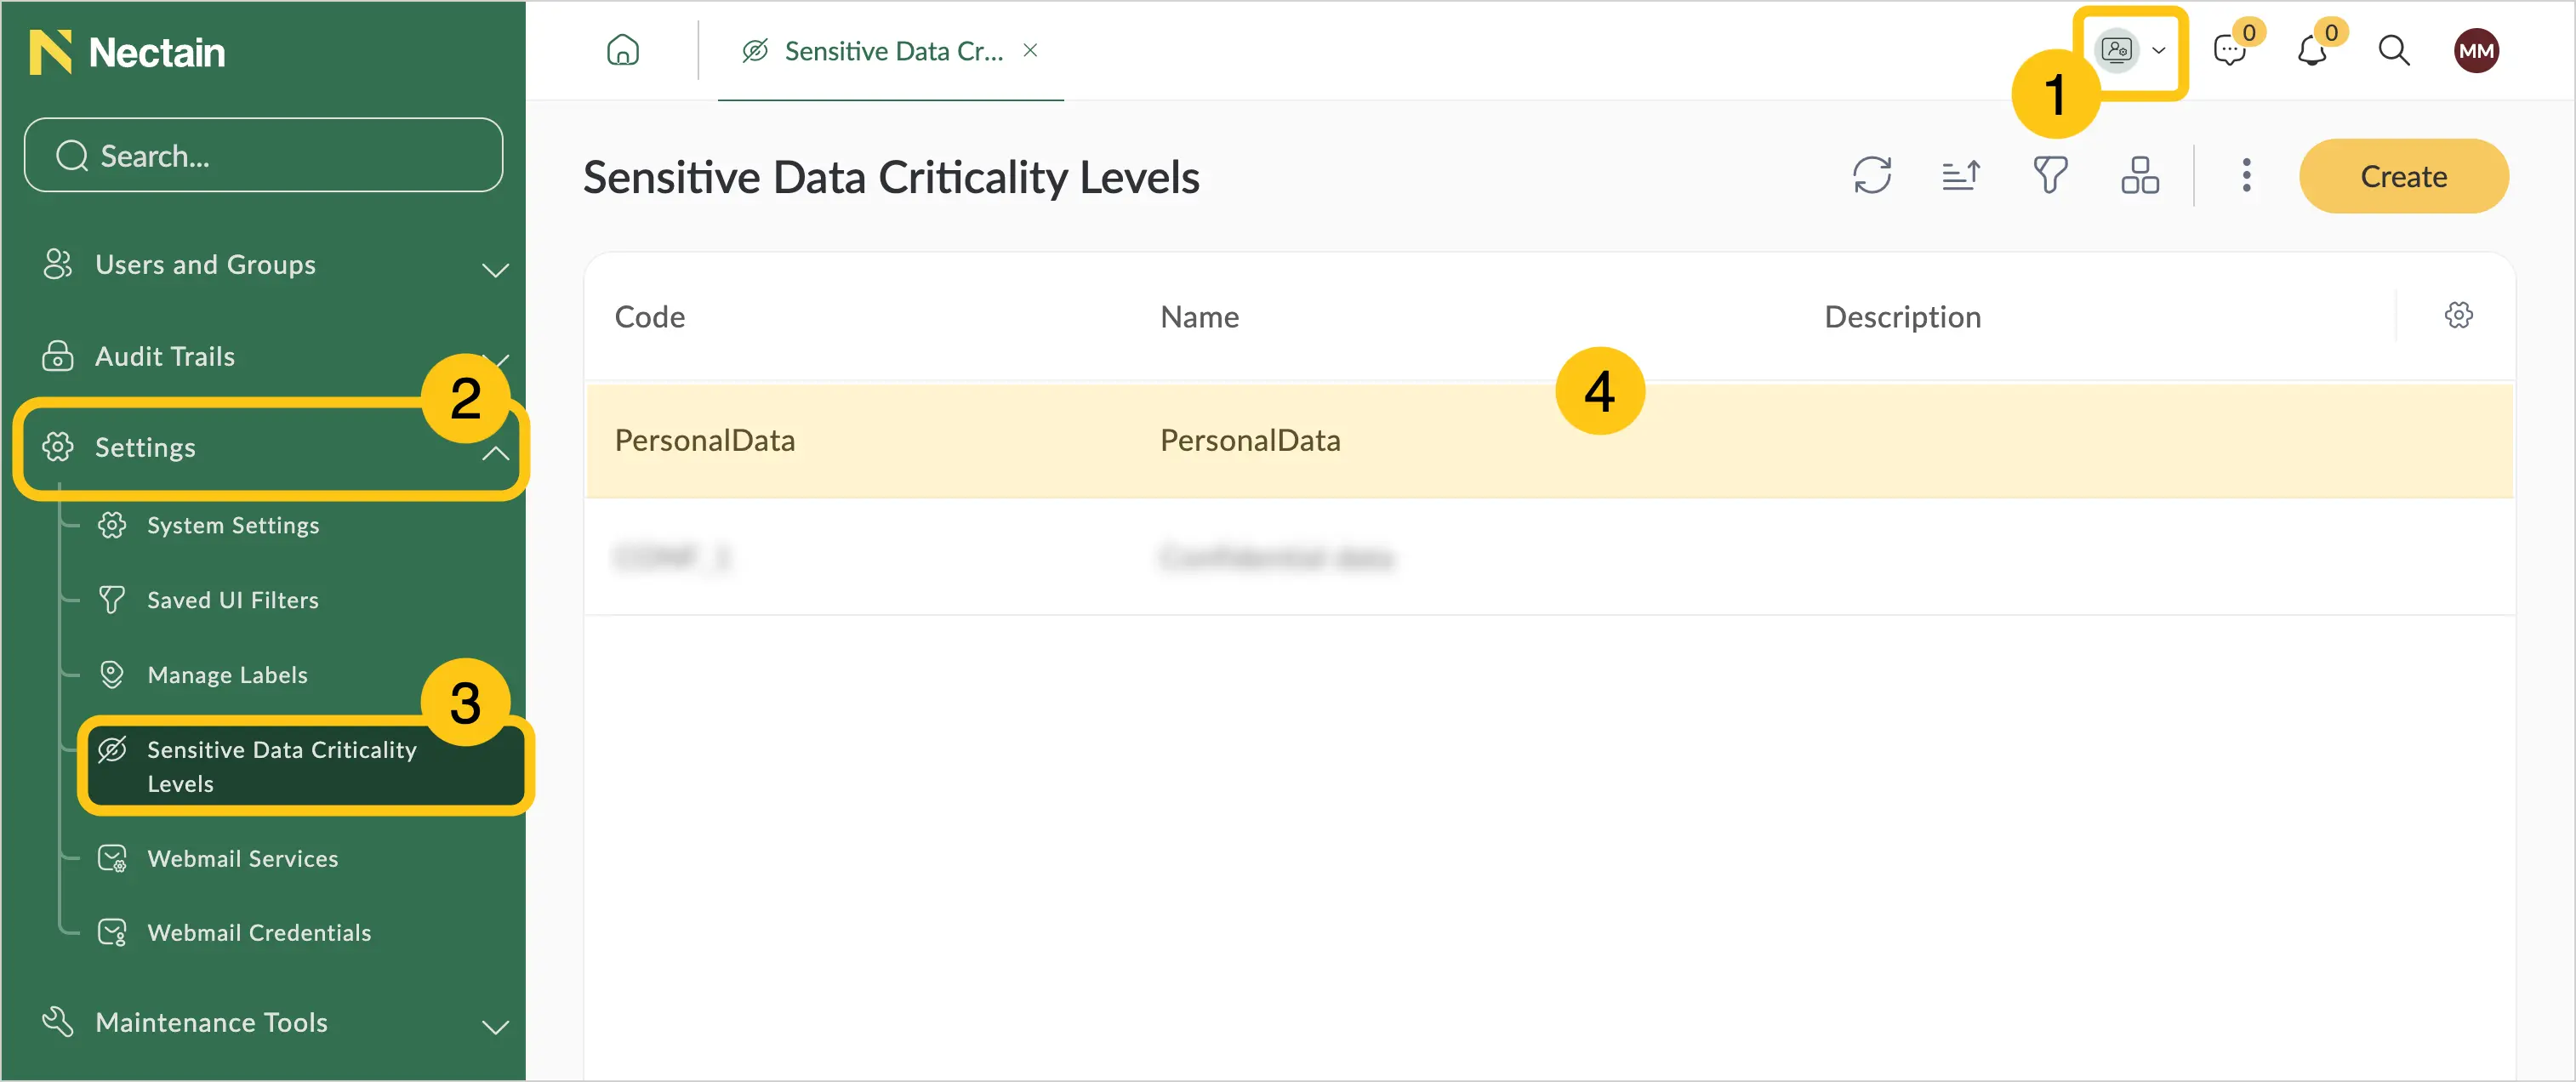Open the sort options icon
The width and height of the screenshot is (2576, 1082).
[x=1961, y=175]
